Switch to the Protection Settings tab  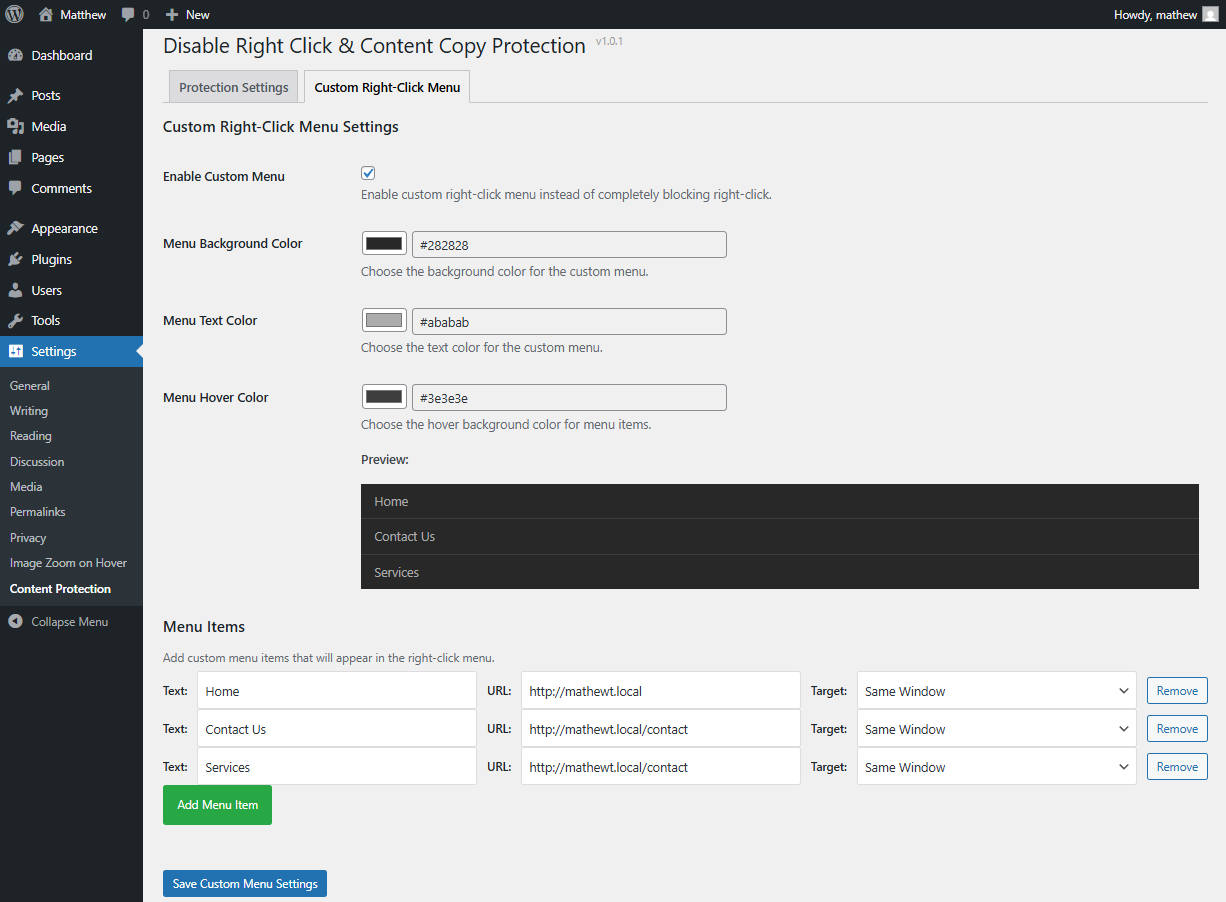pos(233,87)
